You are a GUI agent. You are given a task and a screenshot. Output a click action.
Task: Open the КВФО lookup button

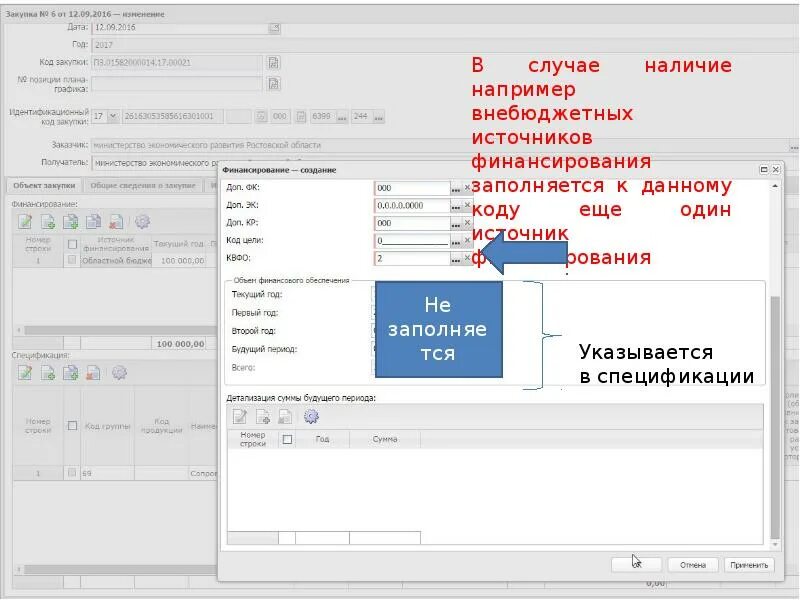pyautogui.click(x=455, y=258)
